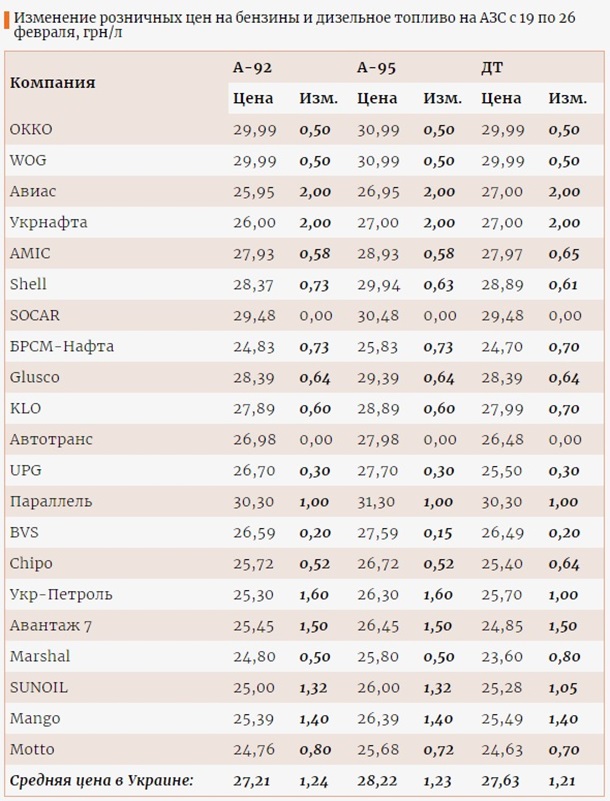Click the Укр-Петроль company name
Image resolution: width=610 pixels, height=801 pixels.
[60, 594]
